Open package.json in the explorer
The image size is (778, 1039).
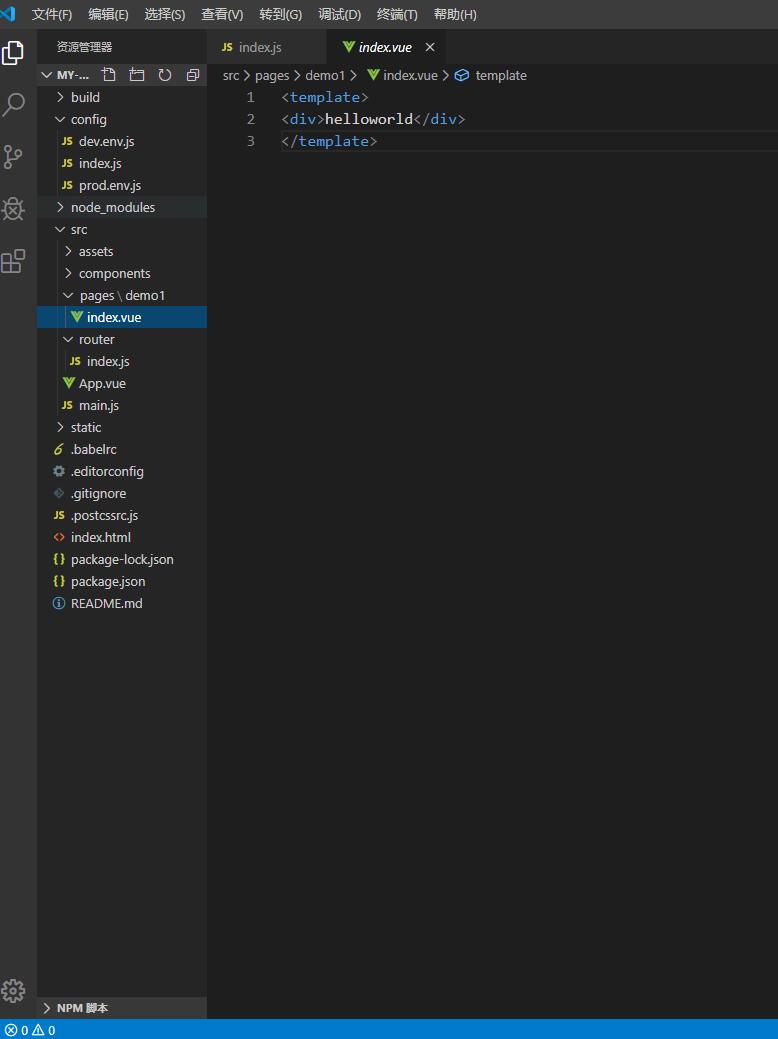click(108, 581)
